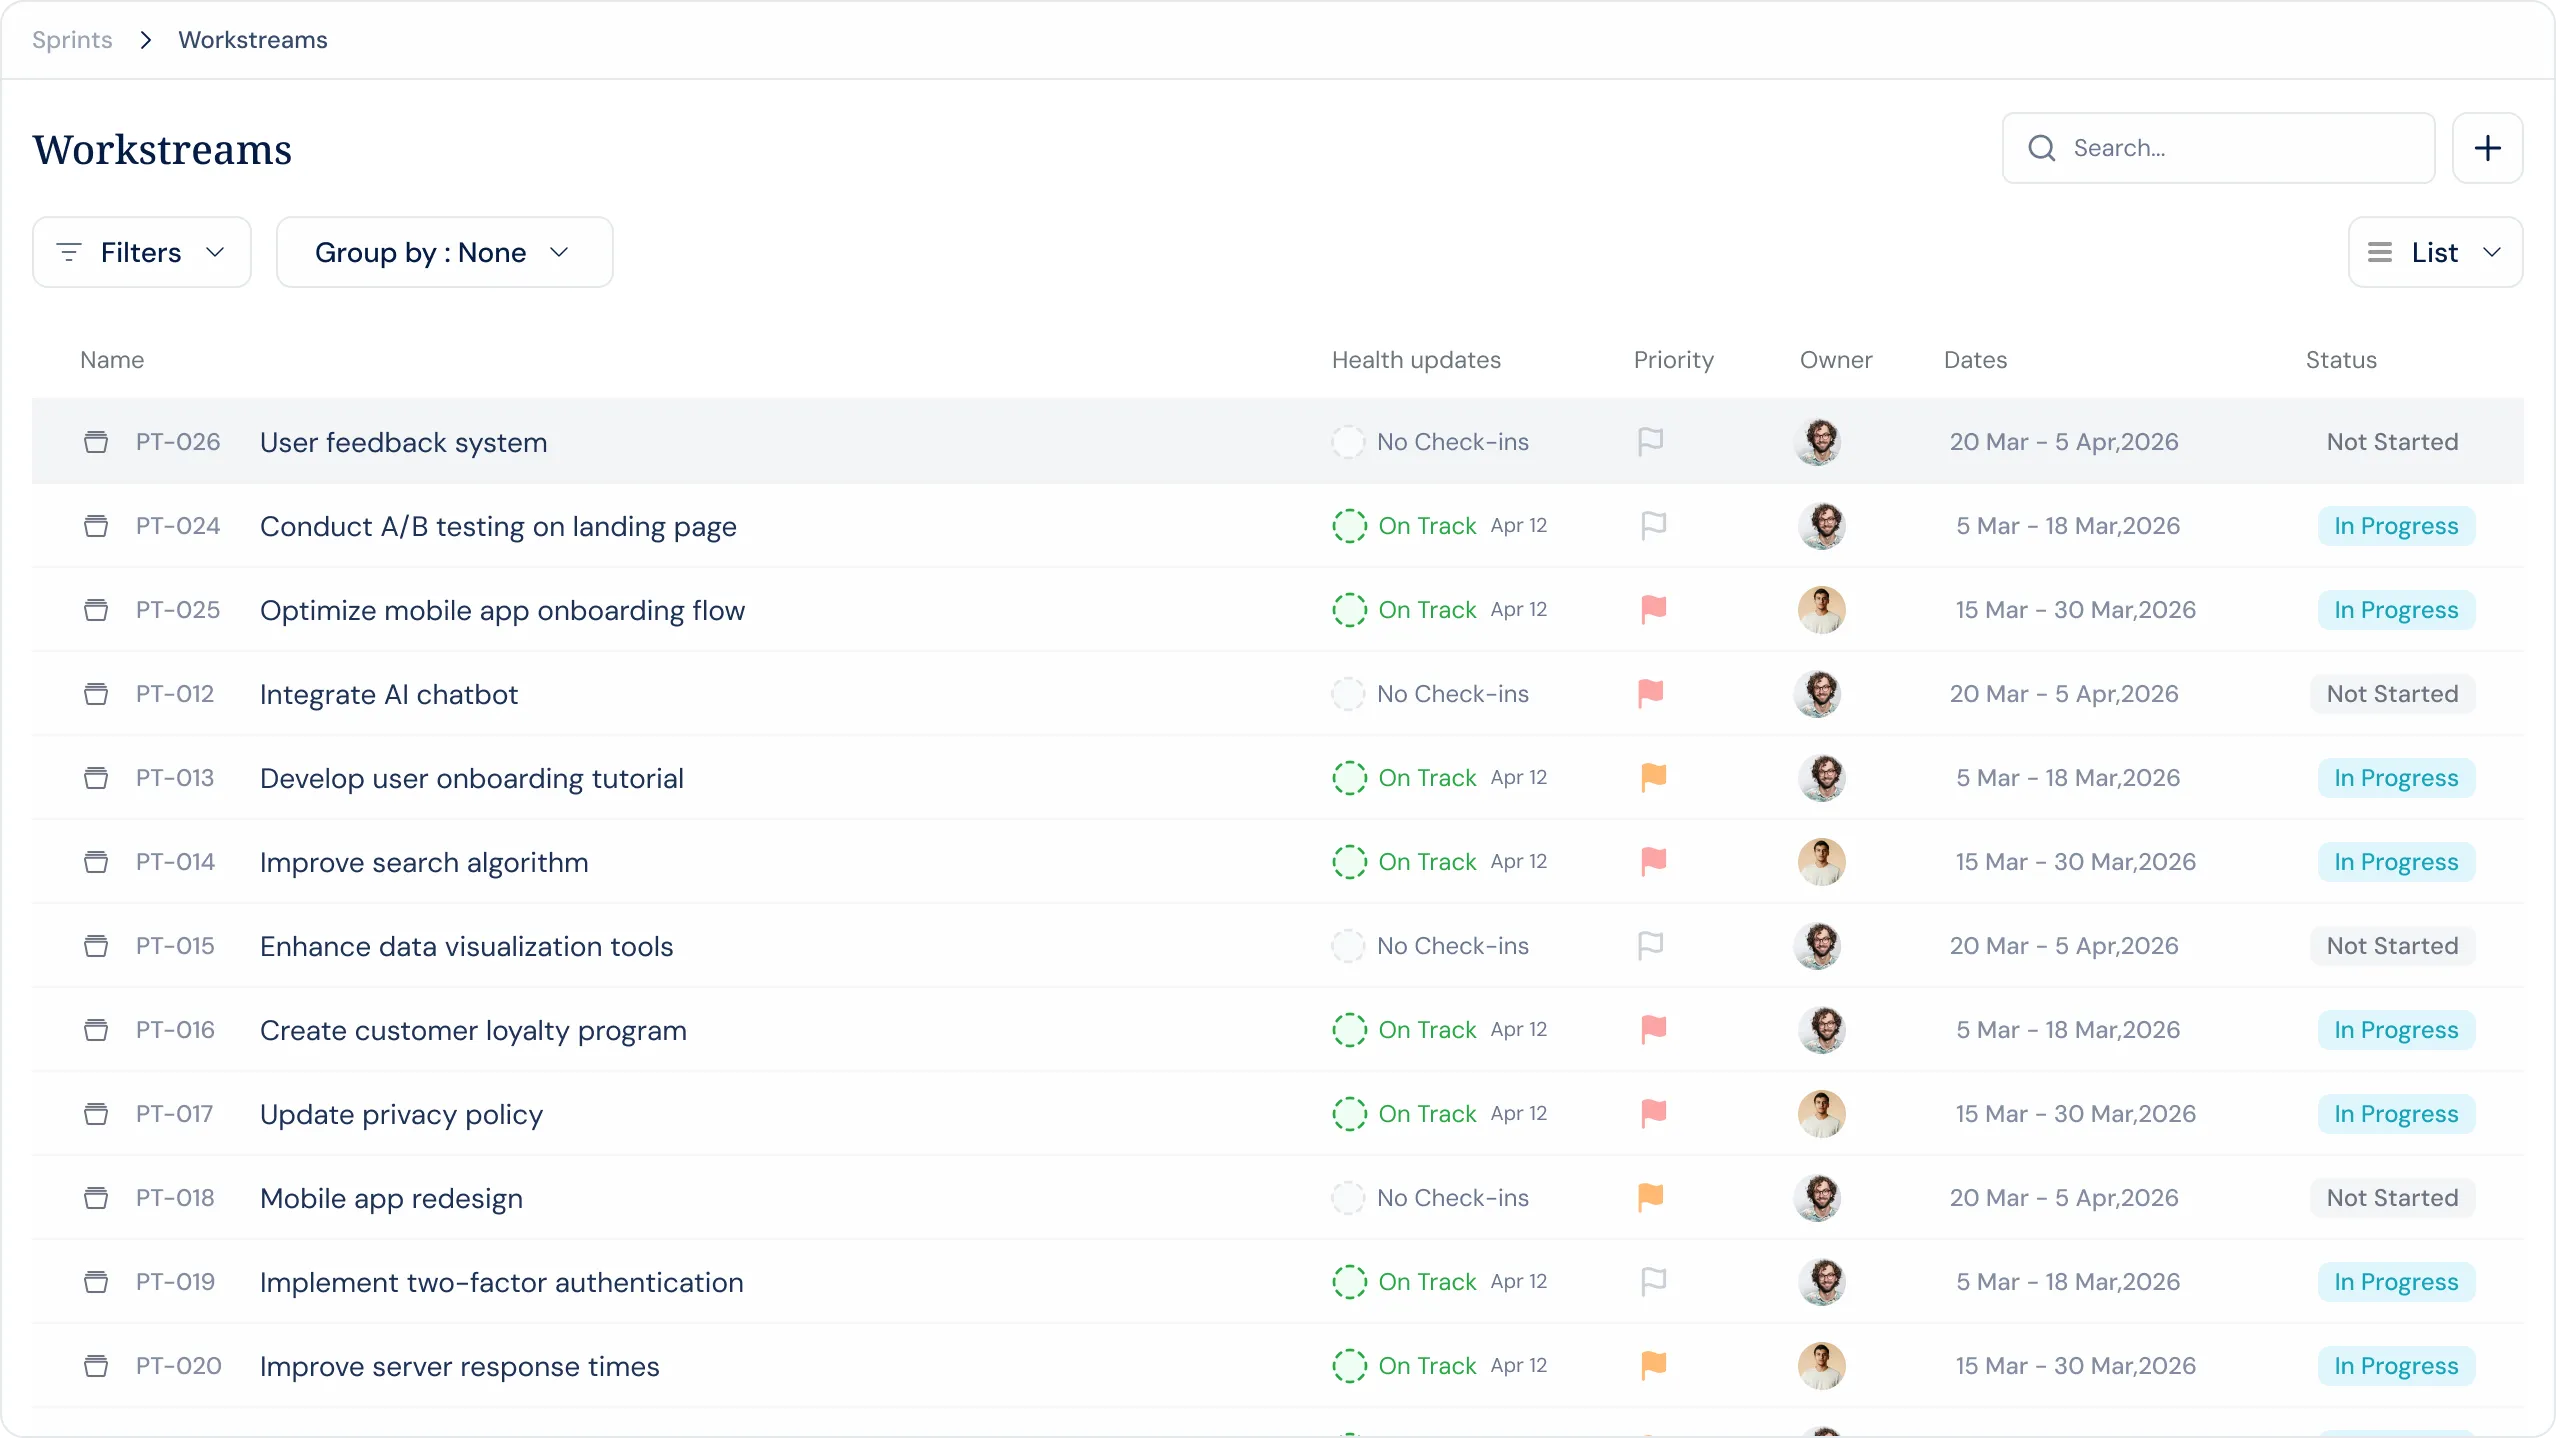Click priority flag for Conduct A/B testing row

click(1654, 525)
